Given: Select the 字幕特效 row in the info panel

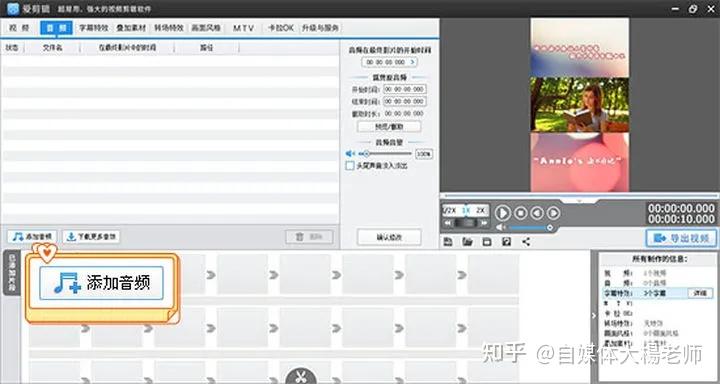Looking at the screenshot, I should pos(658,293).
